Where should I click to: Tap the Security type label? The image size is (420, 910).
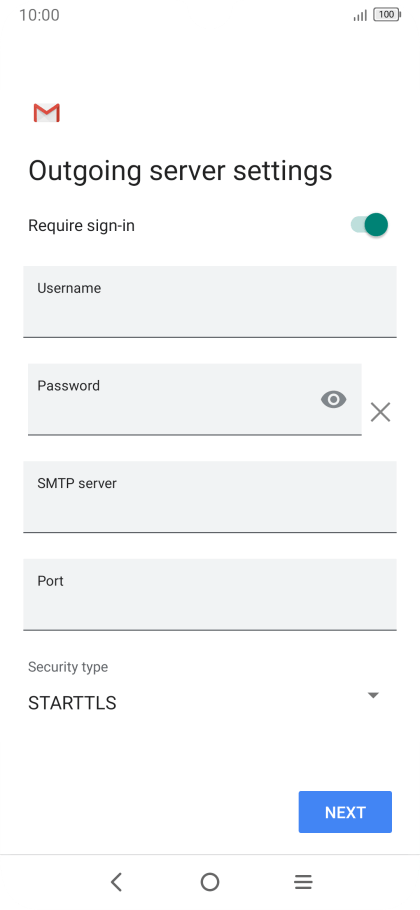pyautogui.click(x=68, y=667)
